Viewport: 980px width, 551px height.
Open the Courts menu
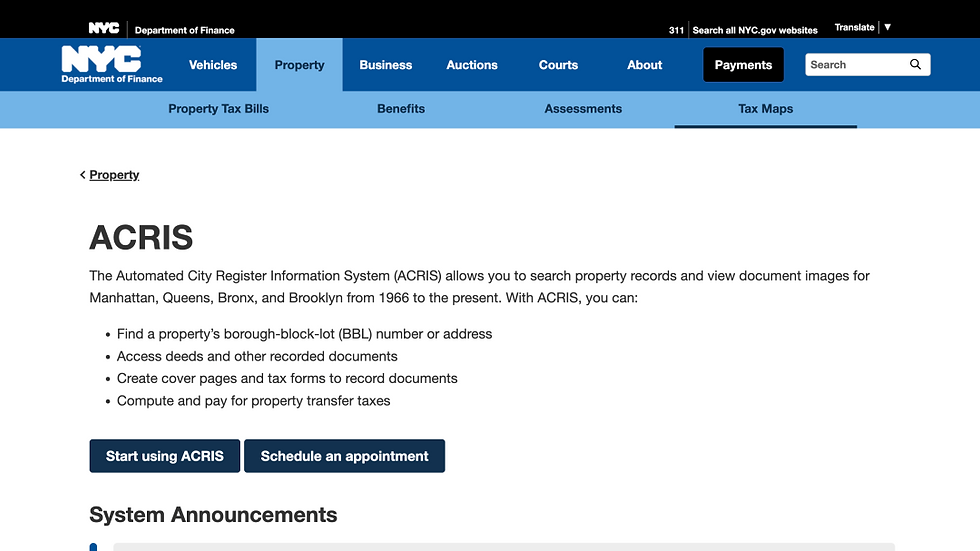coord(558,65)
